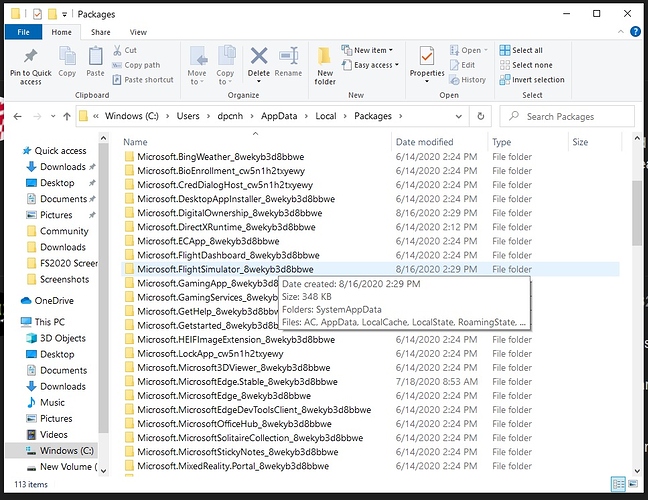Click Pin to Quick access icon
This screenshot has width=648, height=500.
[x=31, y=57]
